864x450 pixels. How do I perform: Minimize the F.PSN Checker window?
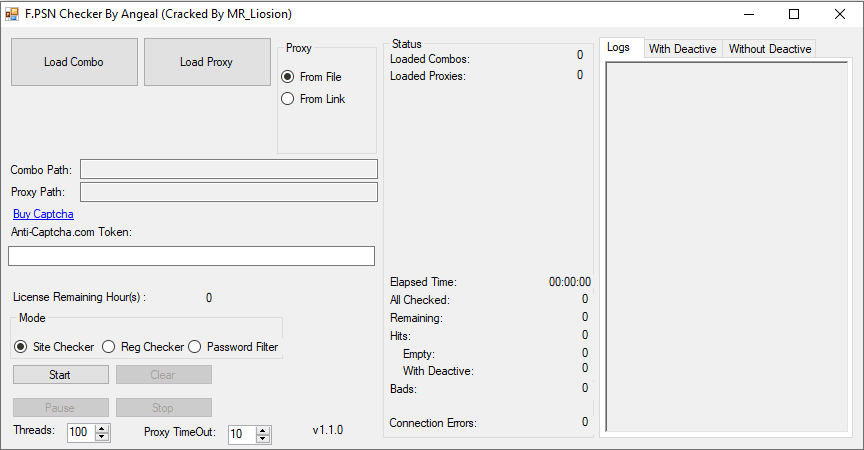pos(749,14)
